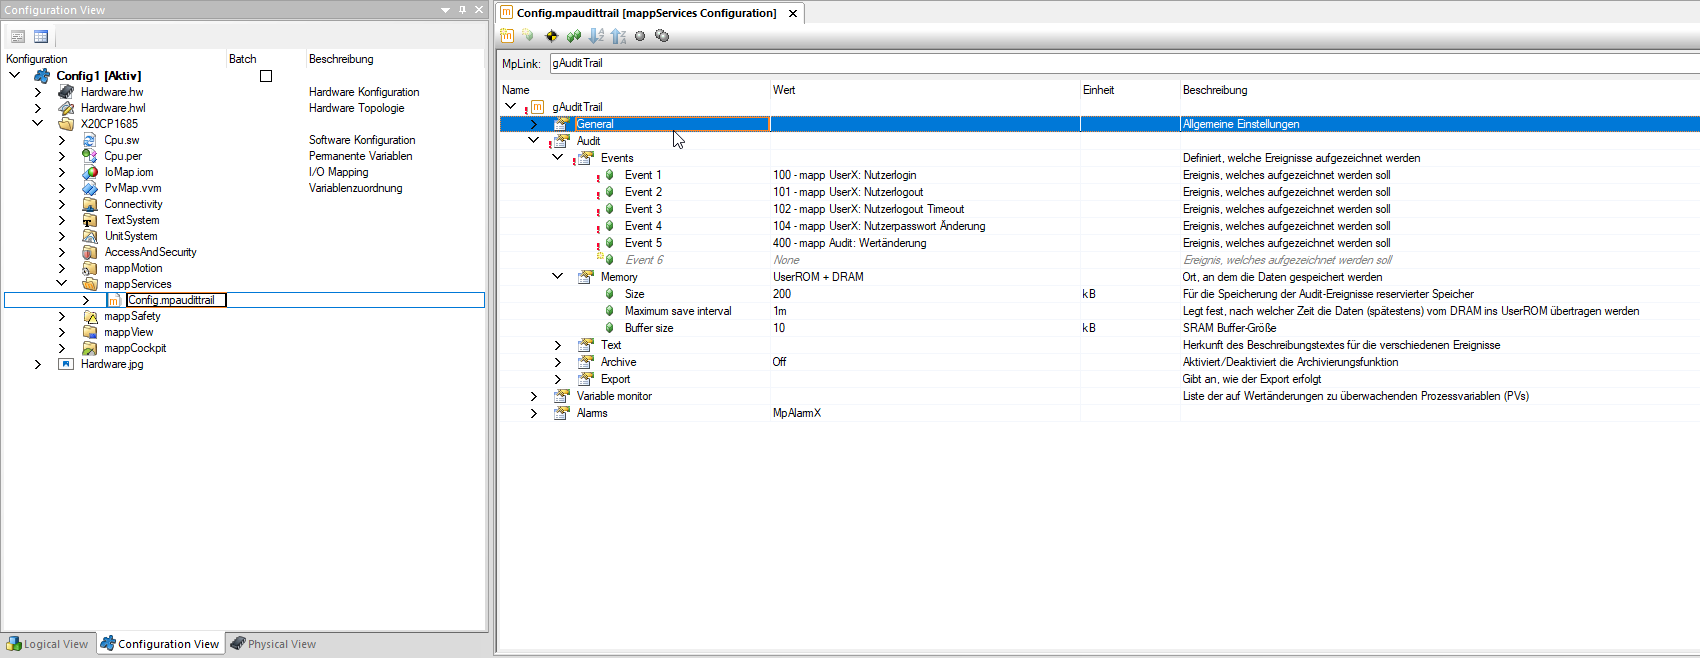Image resolution: width=1700 pixels, height=658 pixels.
Task: Click the Batch column header
Action: (243, 59)
